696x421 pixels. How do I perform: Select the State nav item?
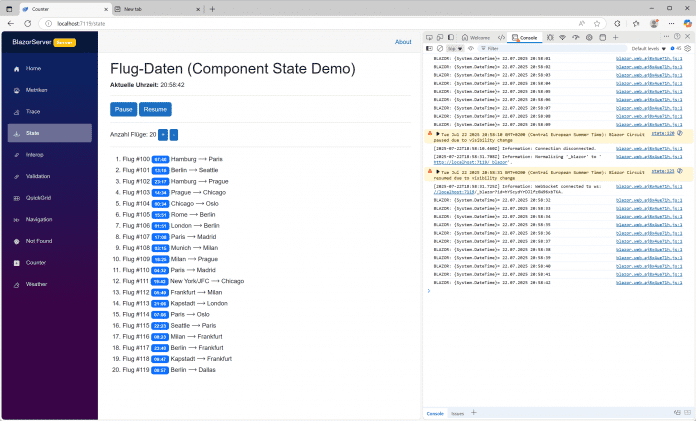(50, 133)
